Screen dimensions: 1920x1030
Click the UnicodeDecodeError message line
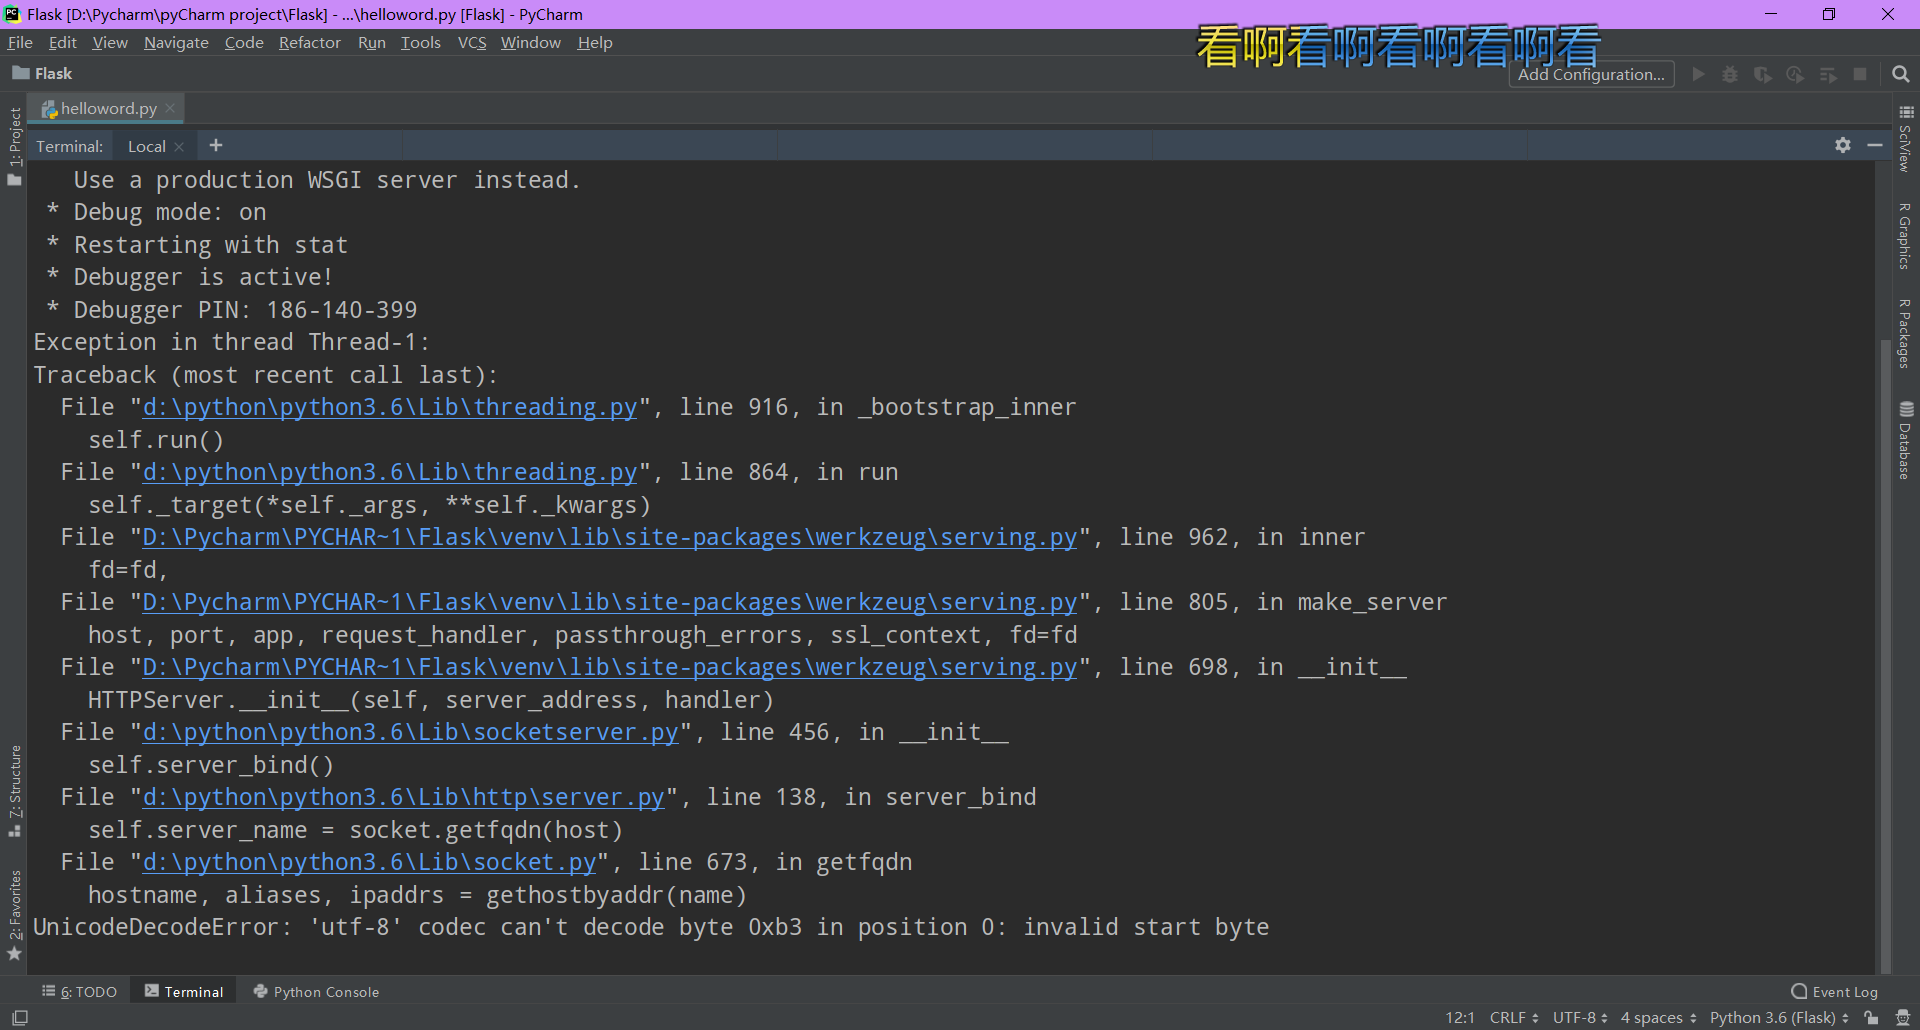point(651,927)
